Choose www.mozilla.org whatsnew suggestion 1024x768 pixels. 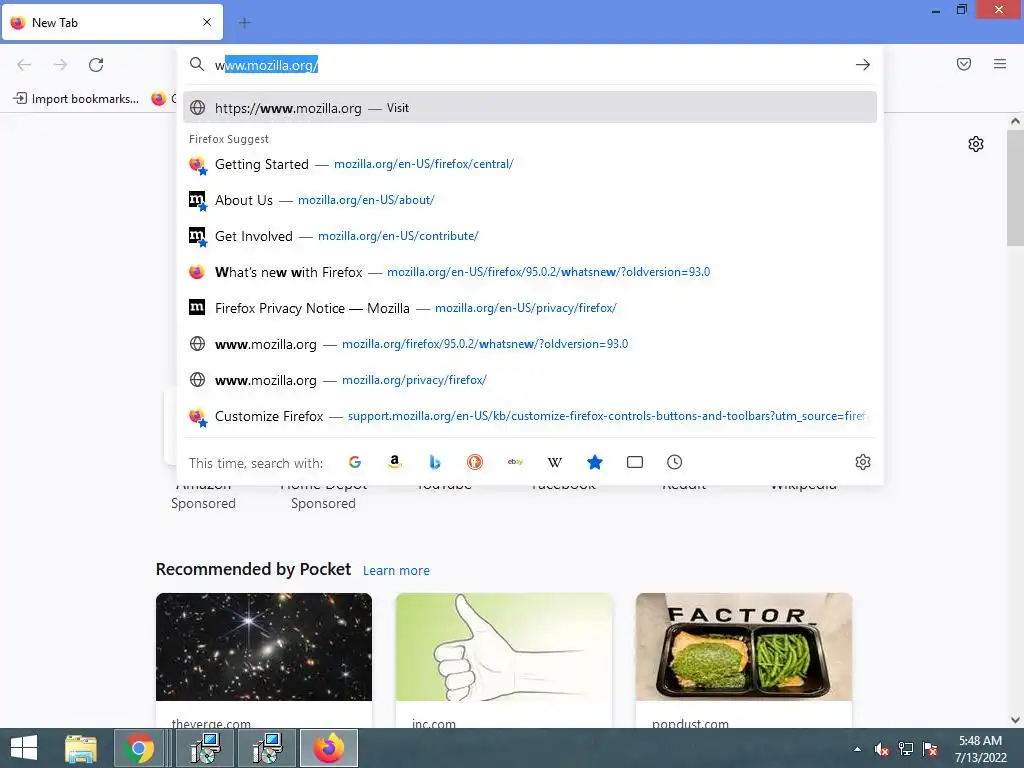pyautogui.click(x=530, y=344)
